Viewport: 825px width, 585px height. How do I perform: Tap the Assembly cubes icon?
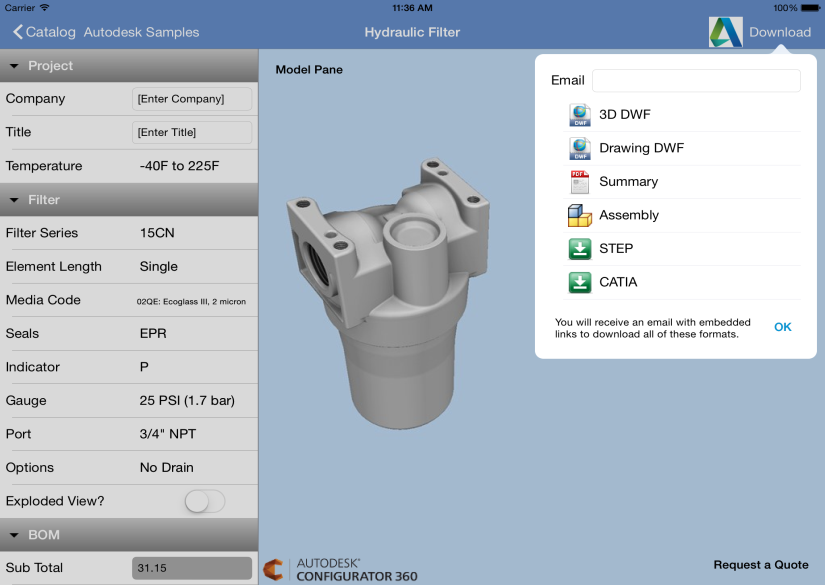pos(580,215)
